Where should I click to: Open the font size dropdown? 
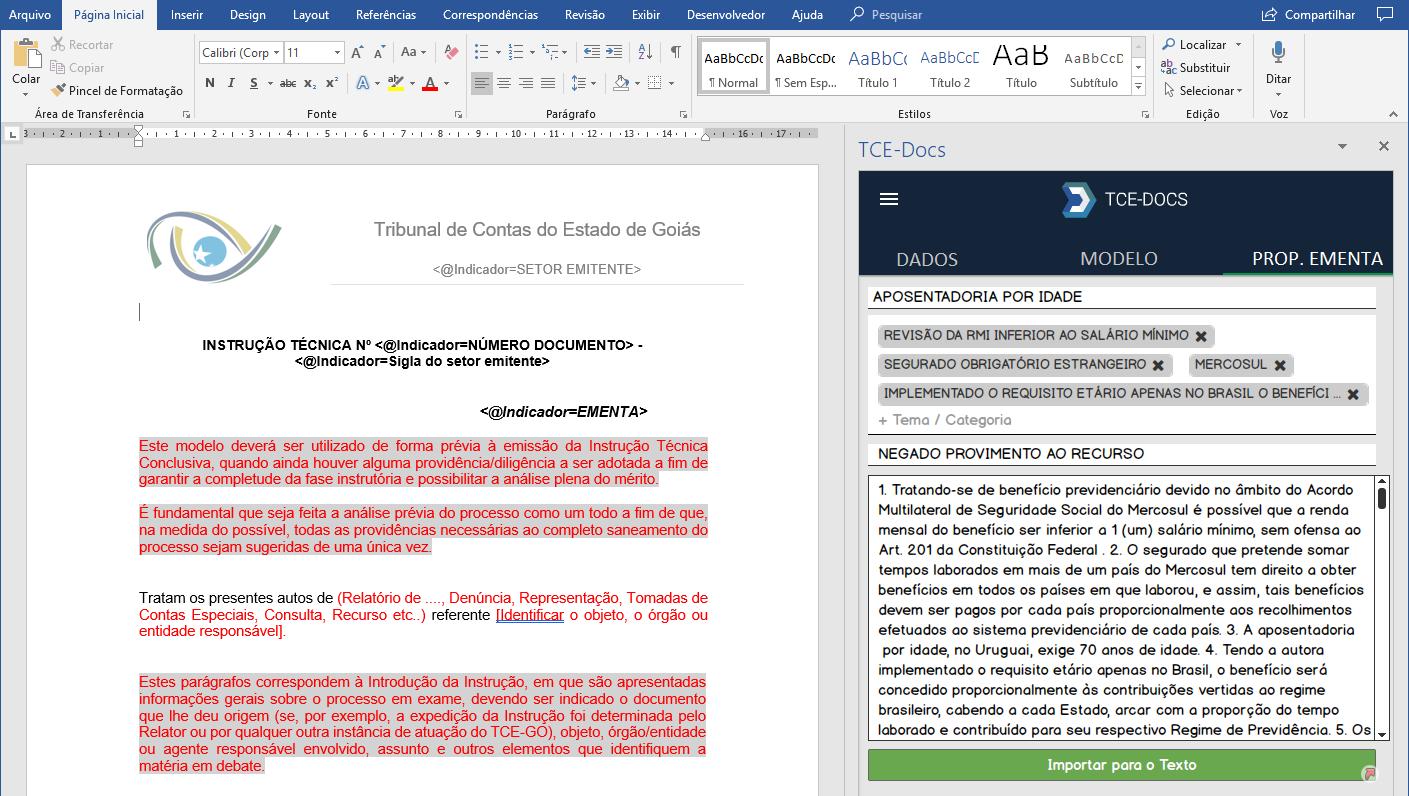point(338,53)
